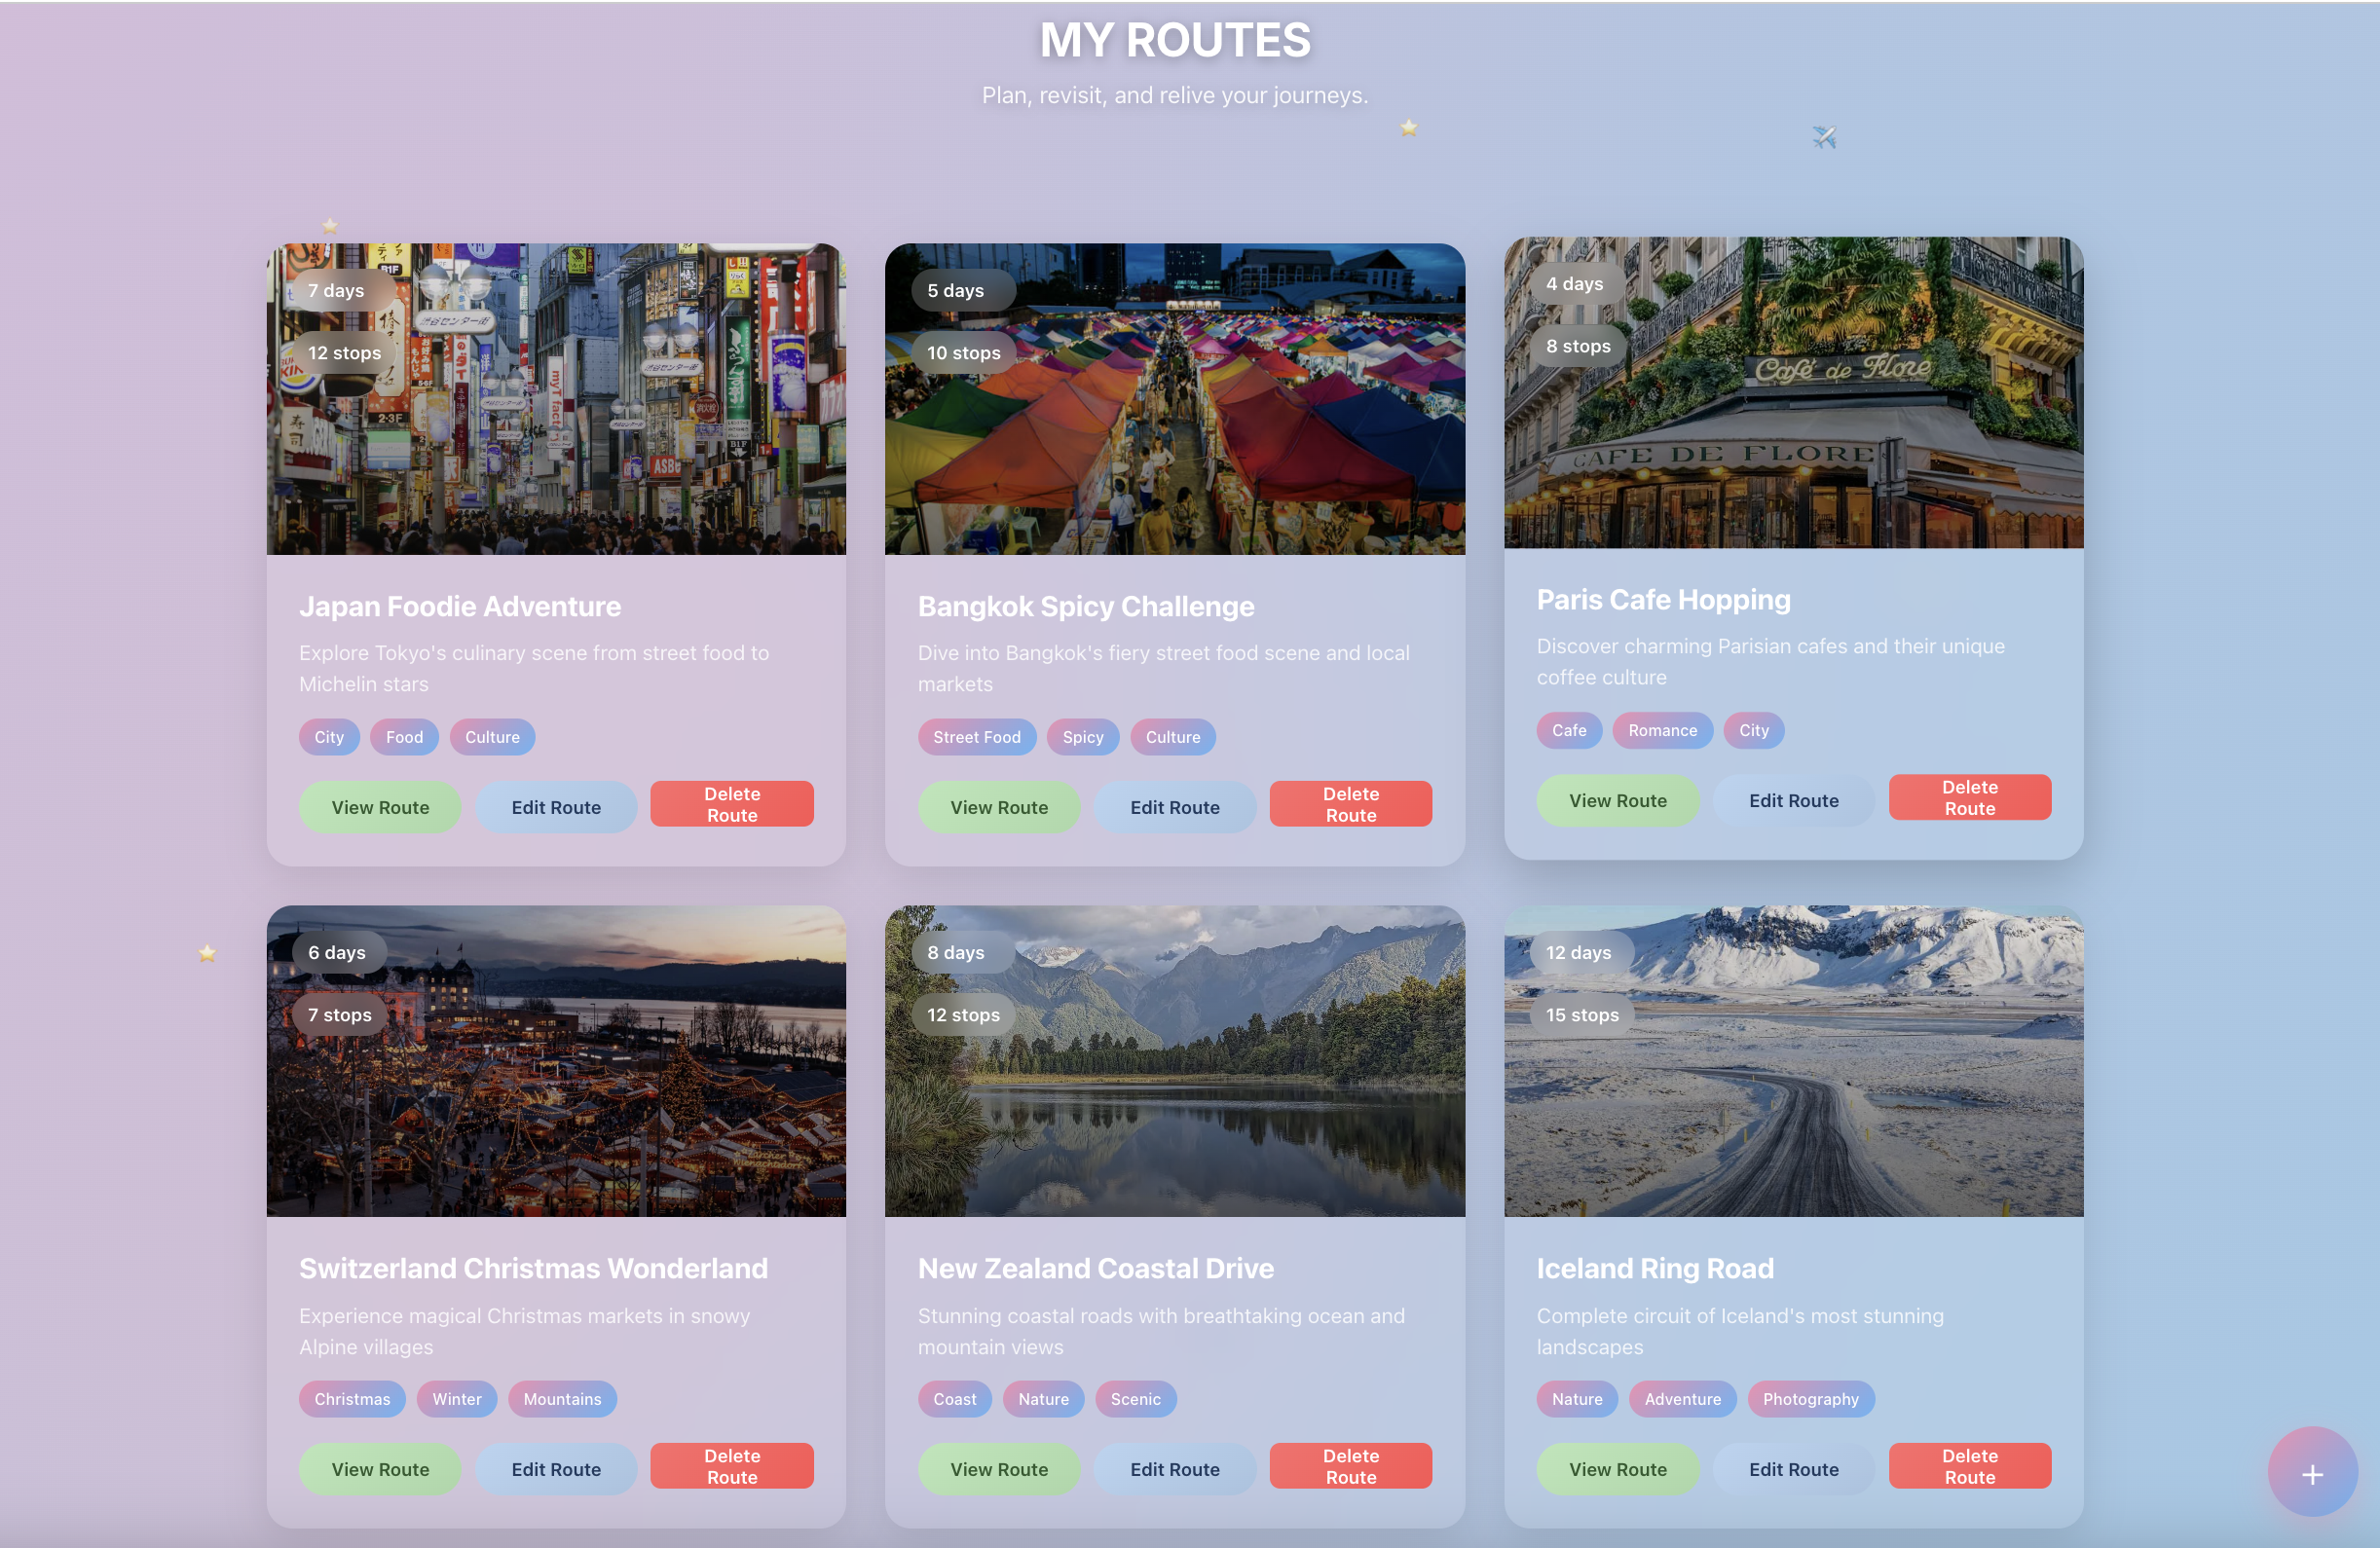Viewport: 2380px width, 1548px height.
Task: Click the star beside the Switzerland card
Action: pos(207,953)
